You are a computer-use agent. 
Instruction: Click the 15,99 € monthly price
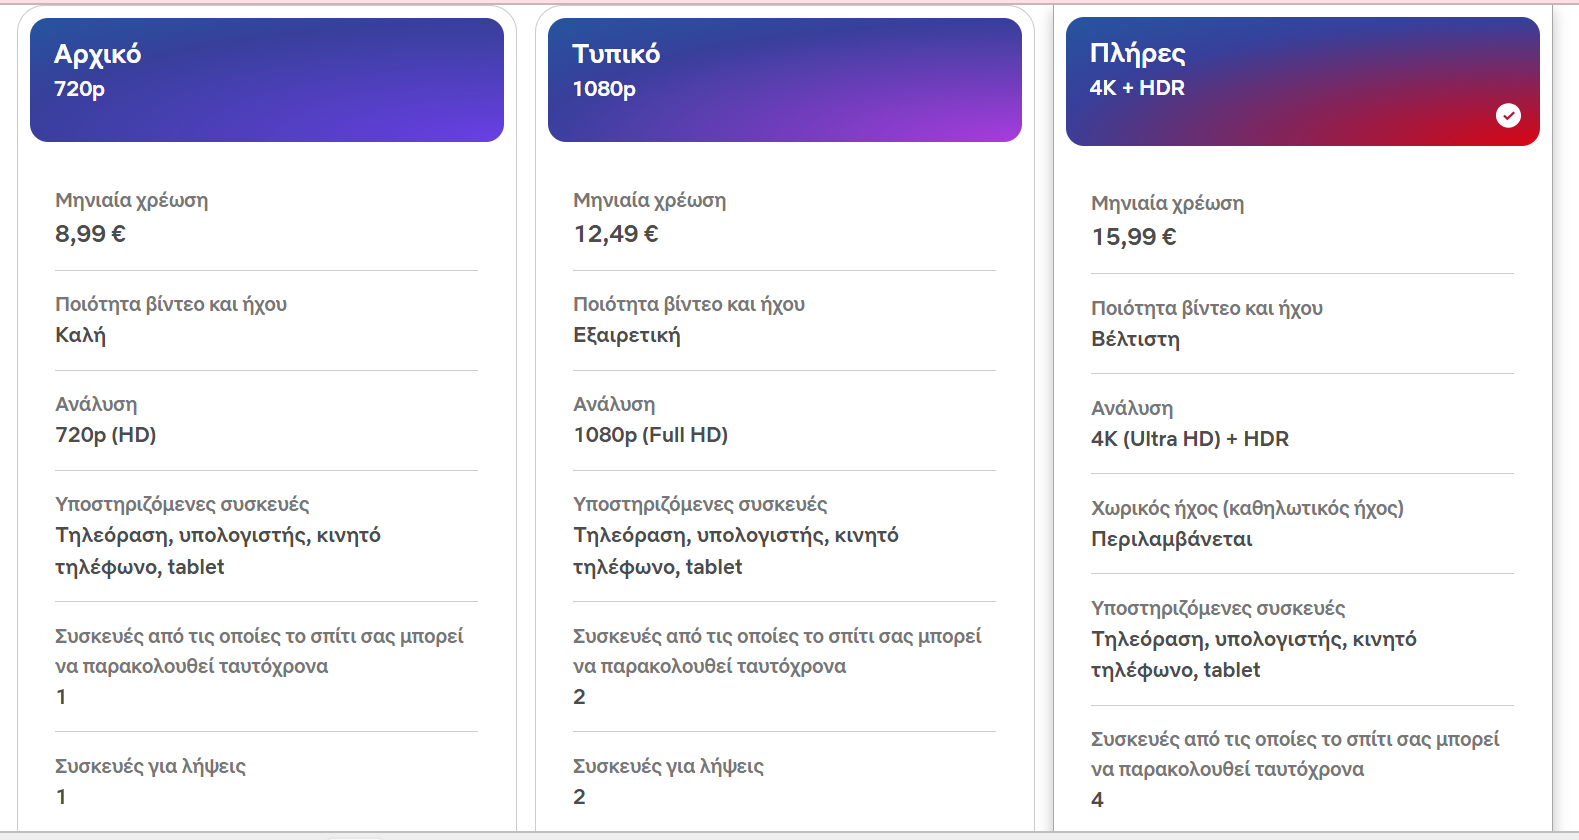1134,237
